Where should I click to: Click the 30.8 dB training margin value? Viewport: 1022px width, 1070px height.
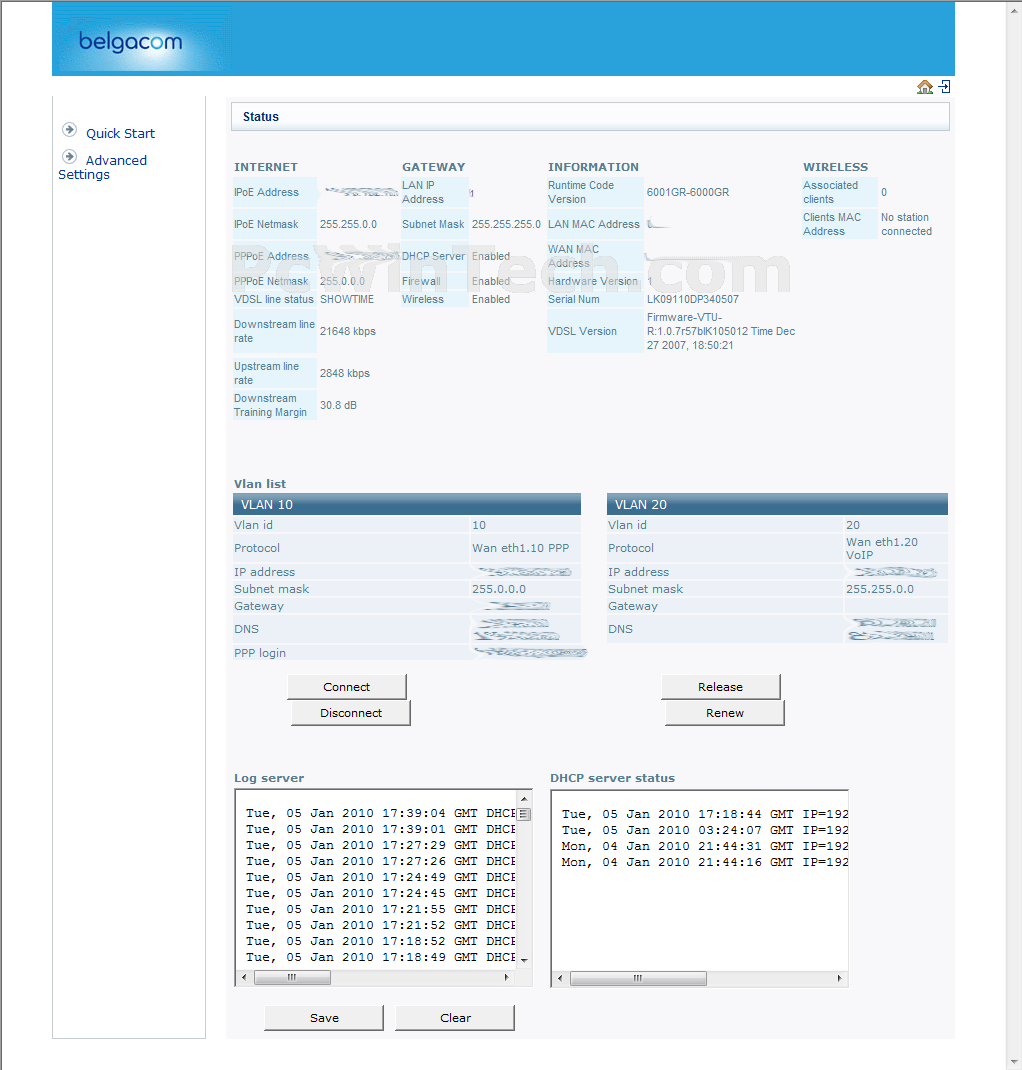coord(338,405)
